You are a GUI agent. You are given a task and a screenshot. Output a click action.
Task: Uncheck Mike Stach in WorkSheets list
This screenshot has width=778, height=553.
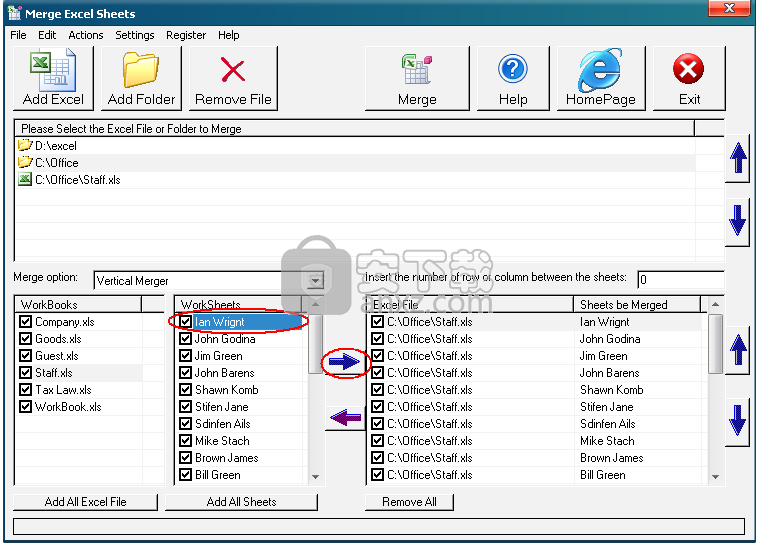click(x=185, y=440)
